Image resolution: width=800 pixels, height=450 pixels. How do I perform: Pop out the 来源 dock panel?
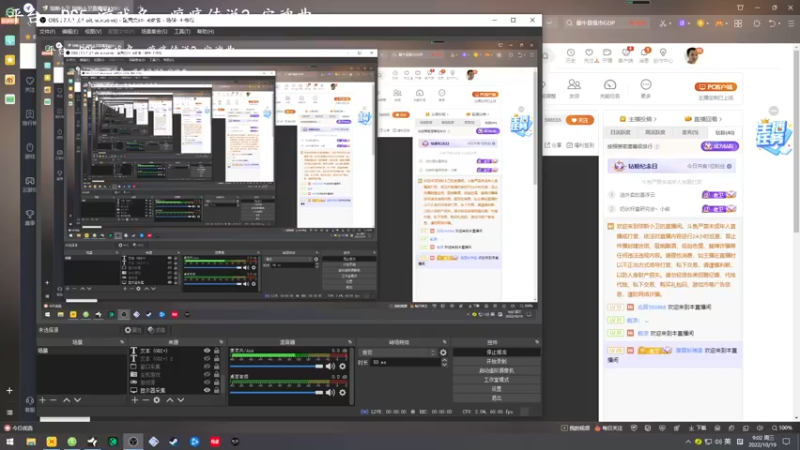click(x=221, y=342)
